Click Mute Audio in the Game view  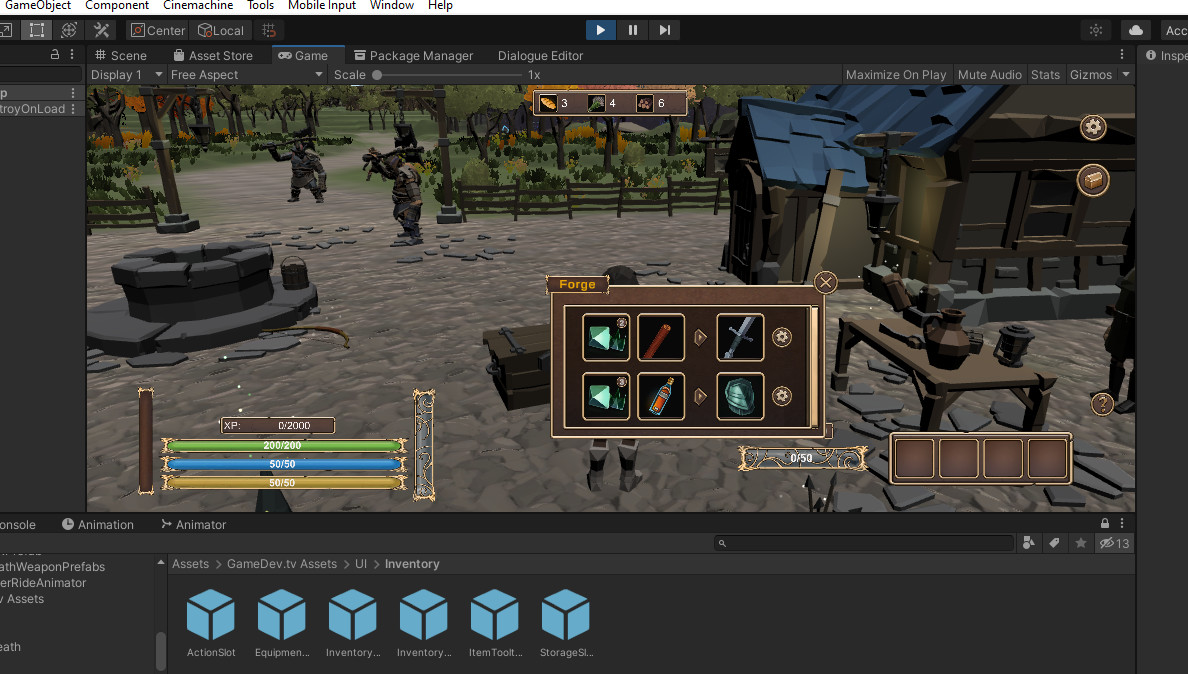(x=989, y=74)
